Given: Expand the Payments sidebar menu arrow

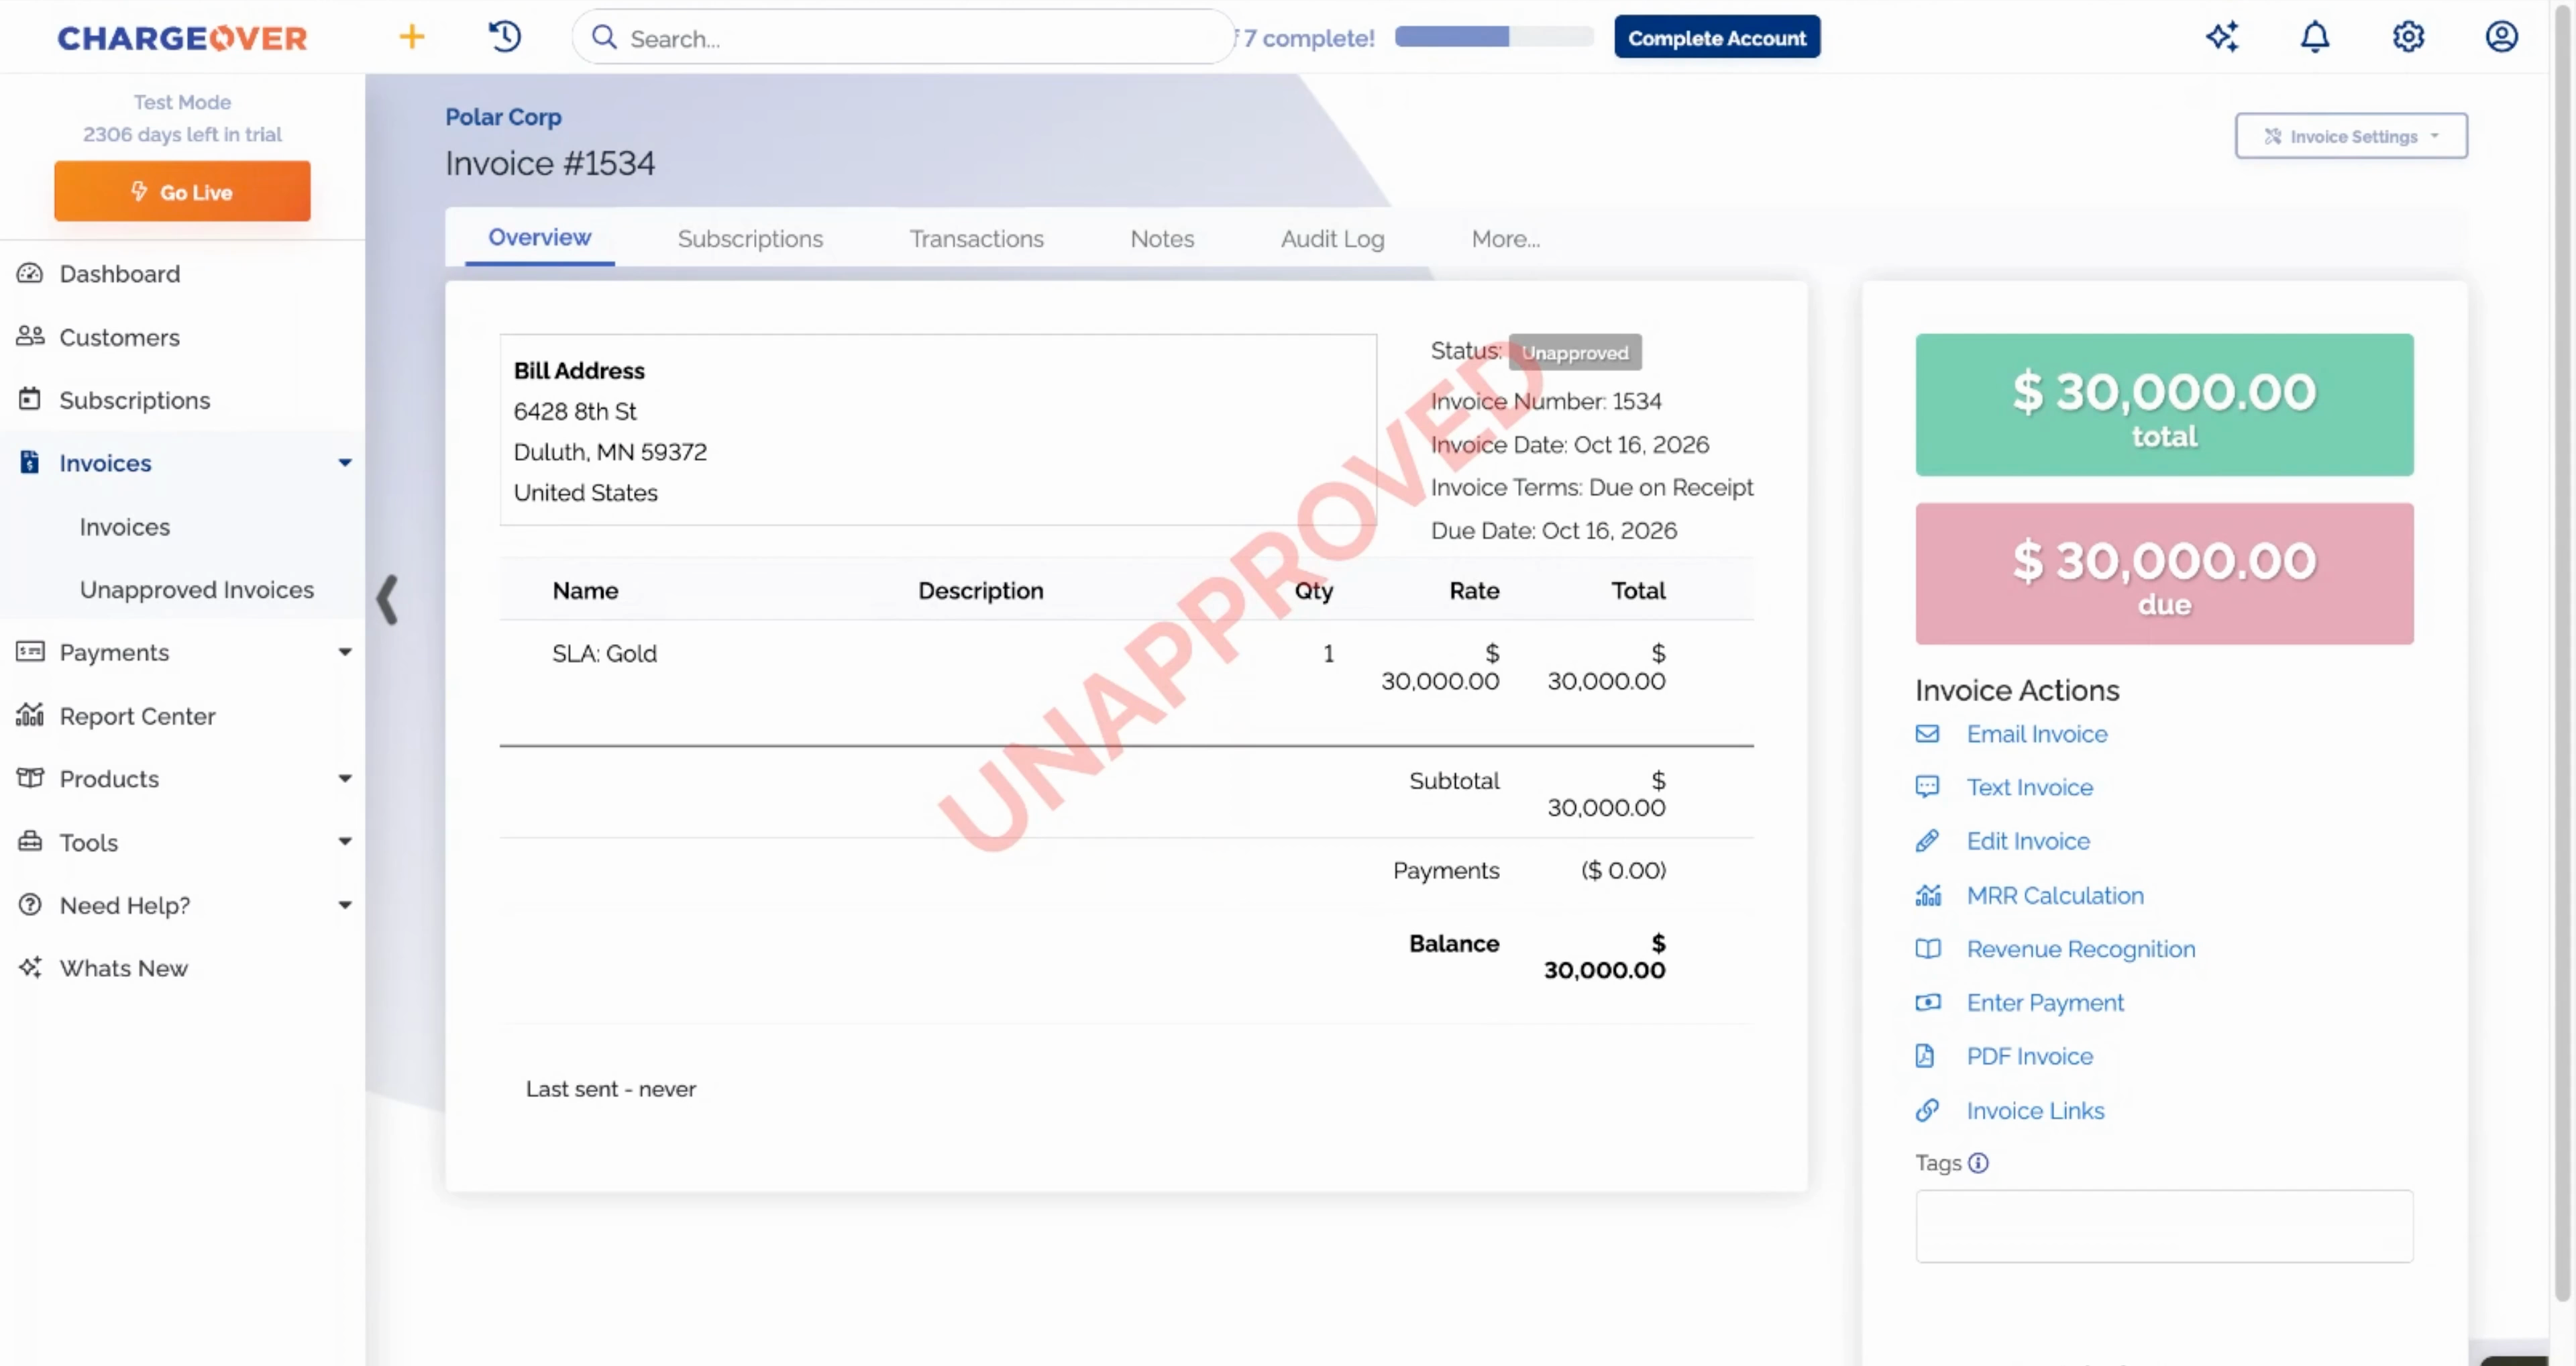Looking at the screenshot, I should [345, 652].
